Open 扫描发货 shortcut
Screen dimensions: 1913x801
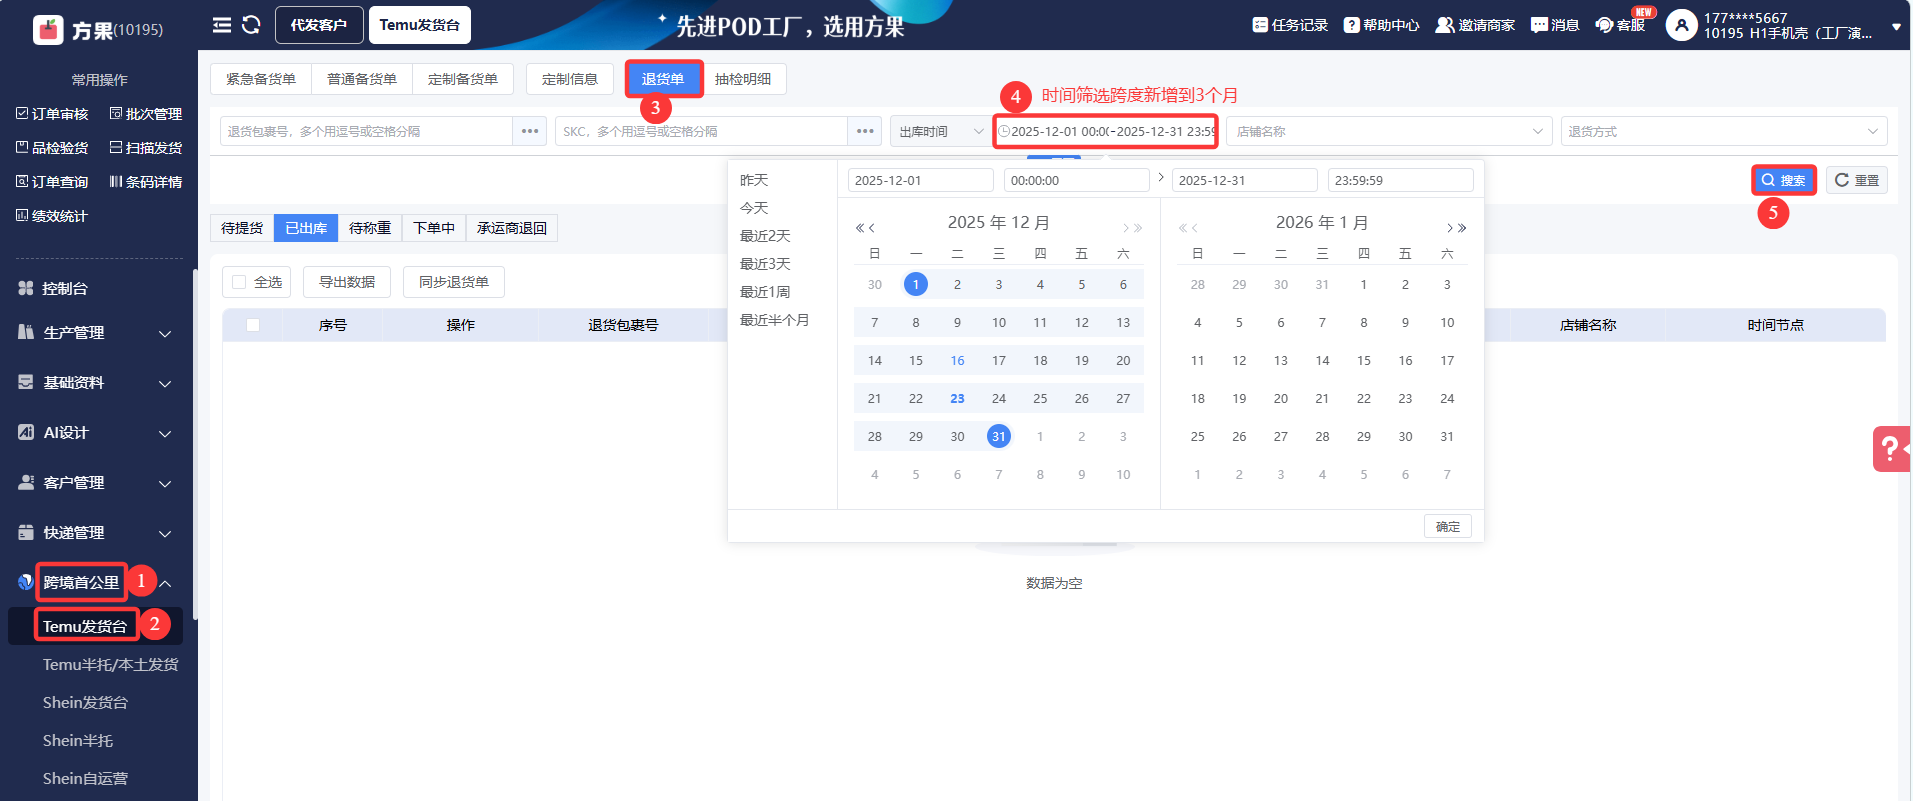click(x=146, y=148)
